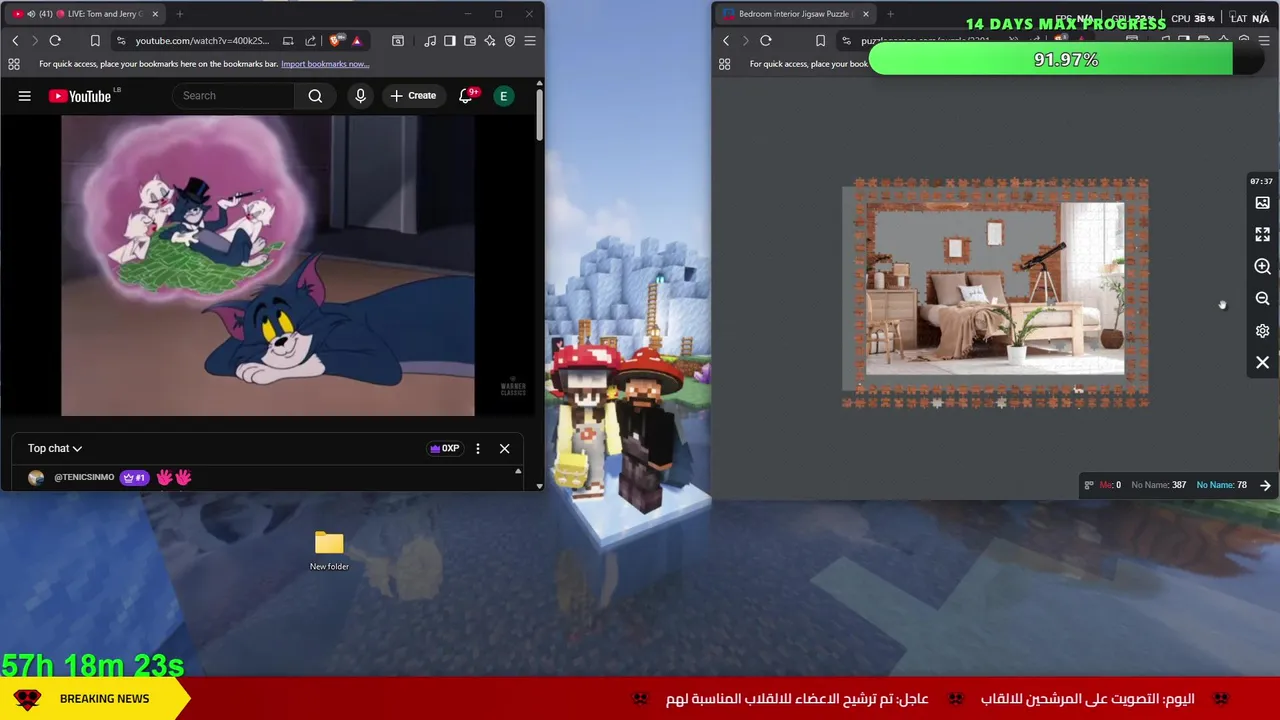Click the @TENICSINMO chat username
Viewport: 1280px width, 720px height.
pos(84,478)
